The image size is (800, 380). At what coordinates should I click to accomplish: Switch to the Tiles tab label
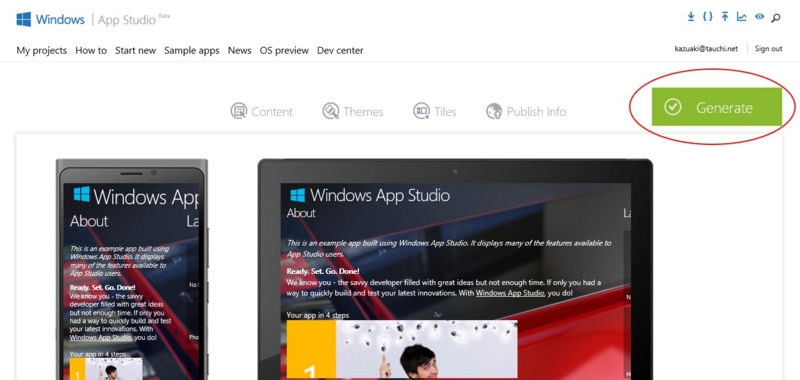click(x=445, y=112)
